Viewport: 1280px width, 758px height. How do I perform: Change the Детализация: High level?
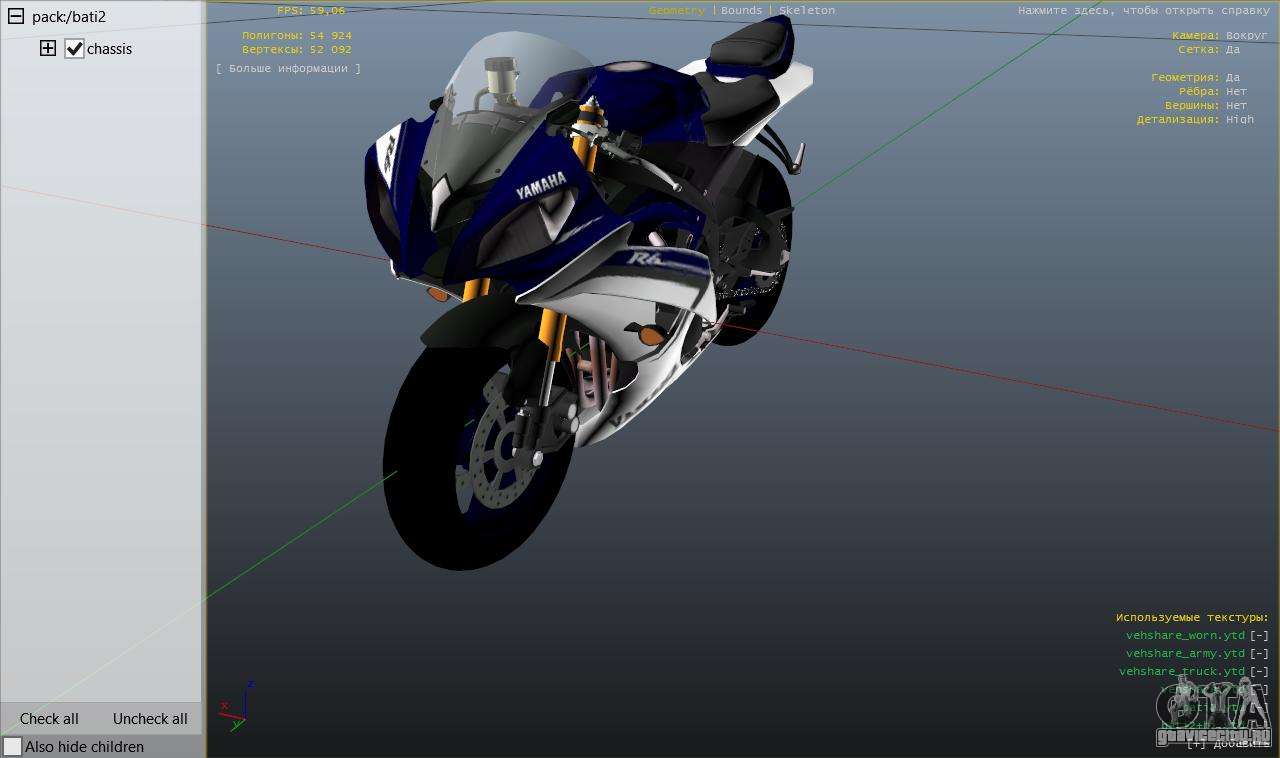pos(1195,119)
